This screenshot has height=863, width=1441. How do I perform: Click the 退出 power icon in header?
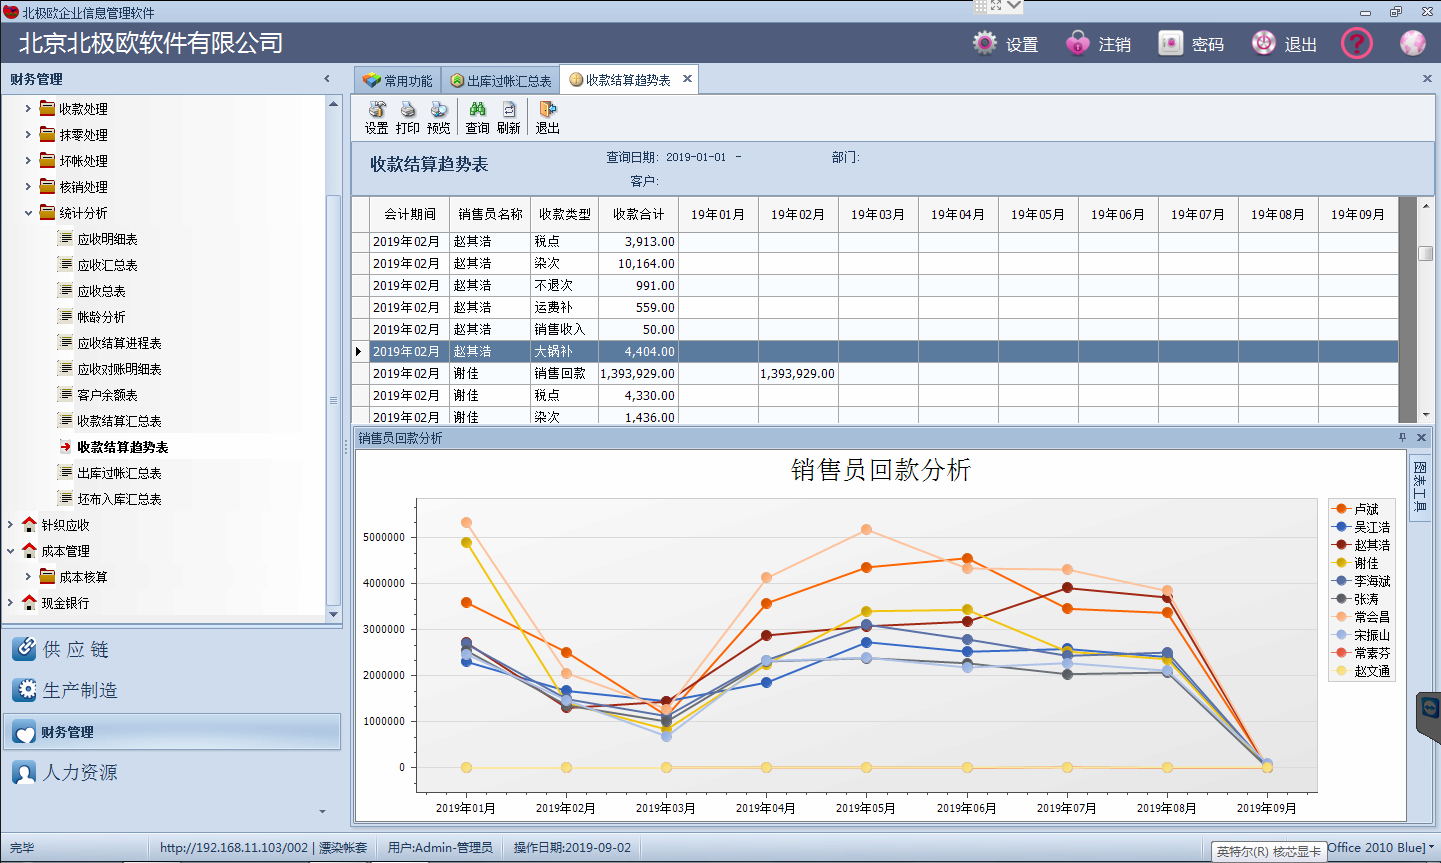pyautogui.click(x=1264, y=43)
